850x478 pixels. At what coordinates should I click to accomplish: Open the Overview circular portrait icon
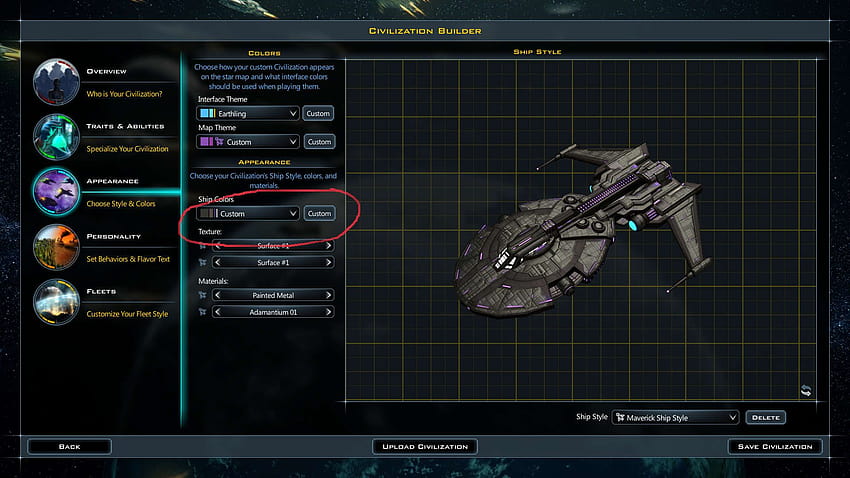point(56,82)
